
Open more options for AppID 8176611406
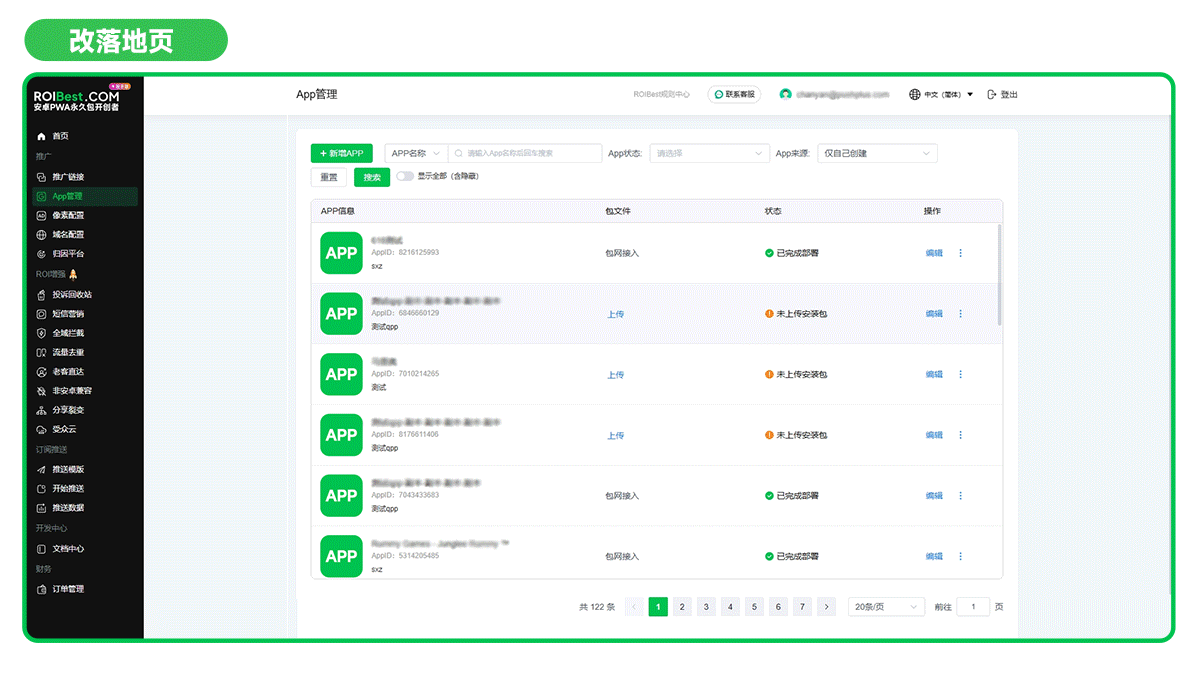(961, 435)
